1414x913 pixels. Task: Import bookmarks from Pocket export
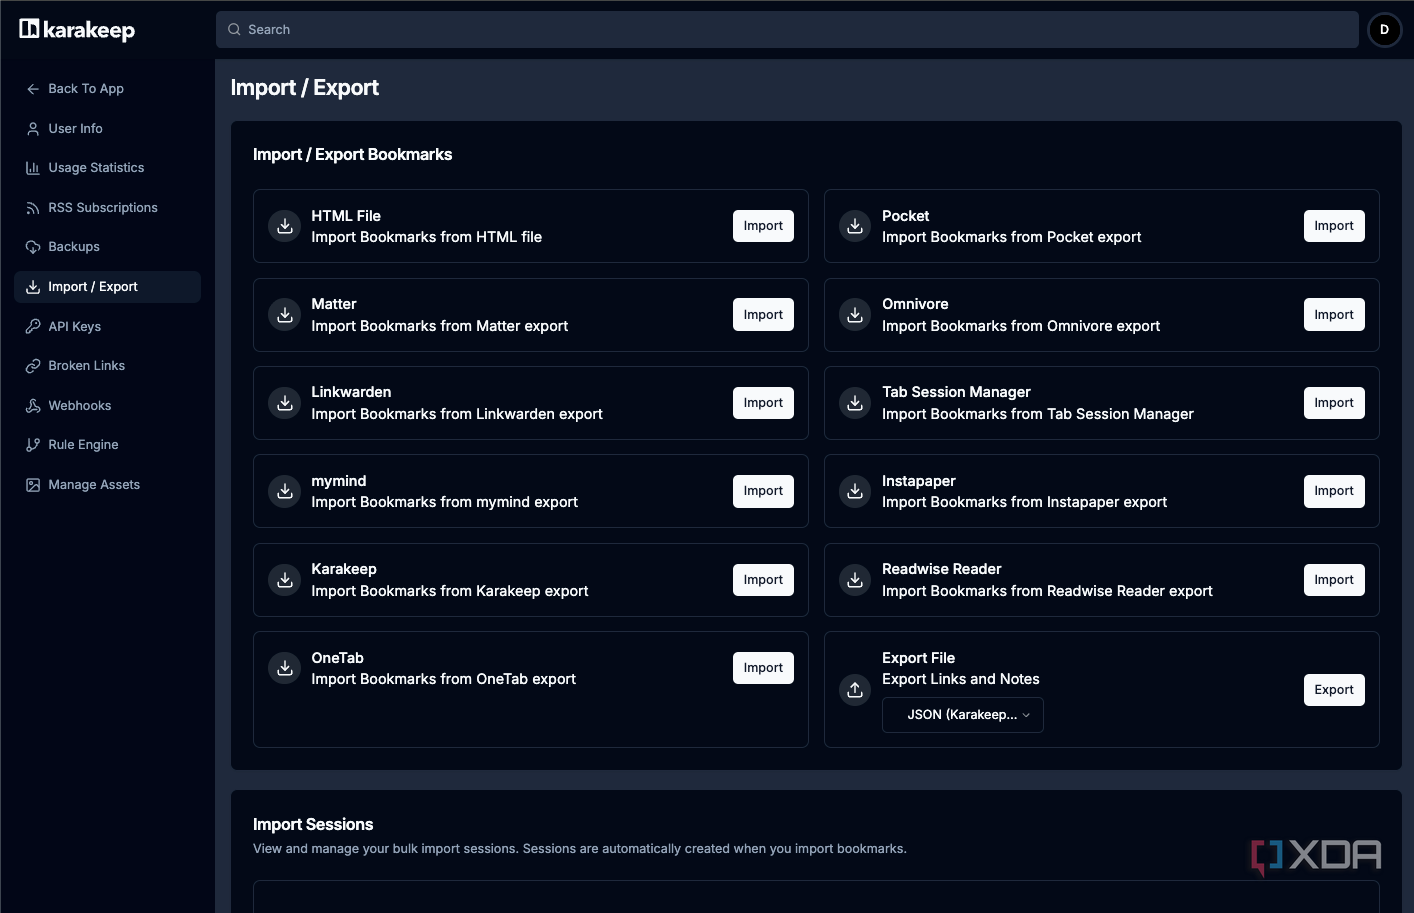1334,226
